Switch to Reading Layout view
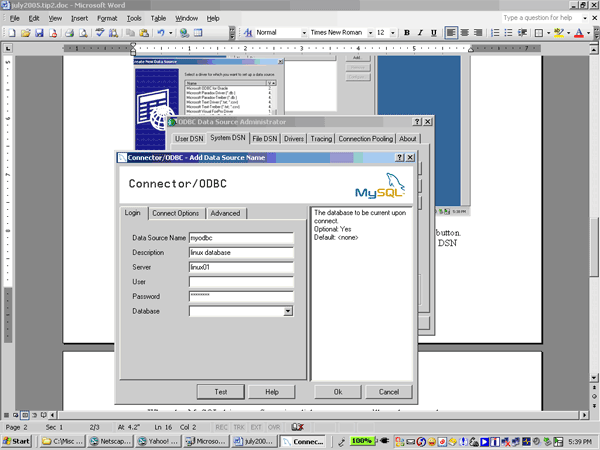This screenshot has width=600, height=450. [x=43, y=415]
